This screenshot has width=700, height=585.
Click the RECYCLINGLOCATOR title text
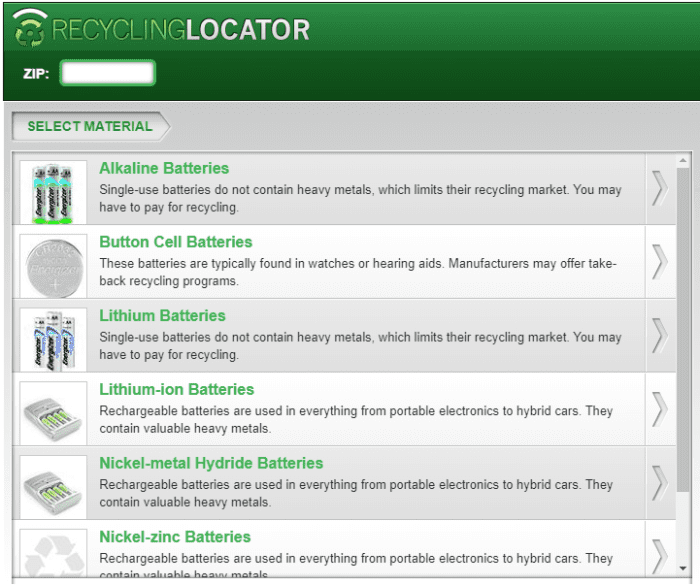tap(181, 30)
